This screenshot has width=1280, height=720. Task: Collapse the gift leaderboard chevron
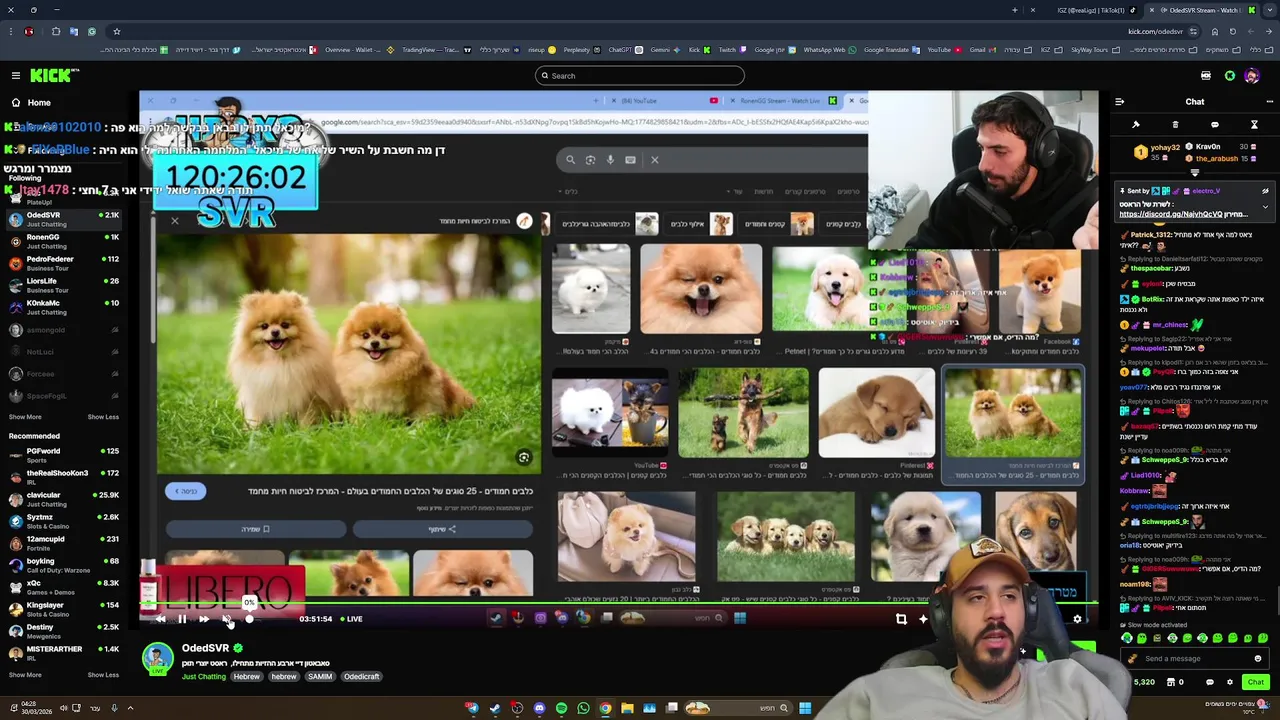pos(1195,172)
